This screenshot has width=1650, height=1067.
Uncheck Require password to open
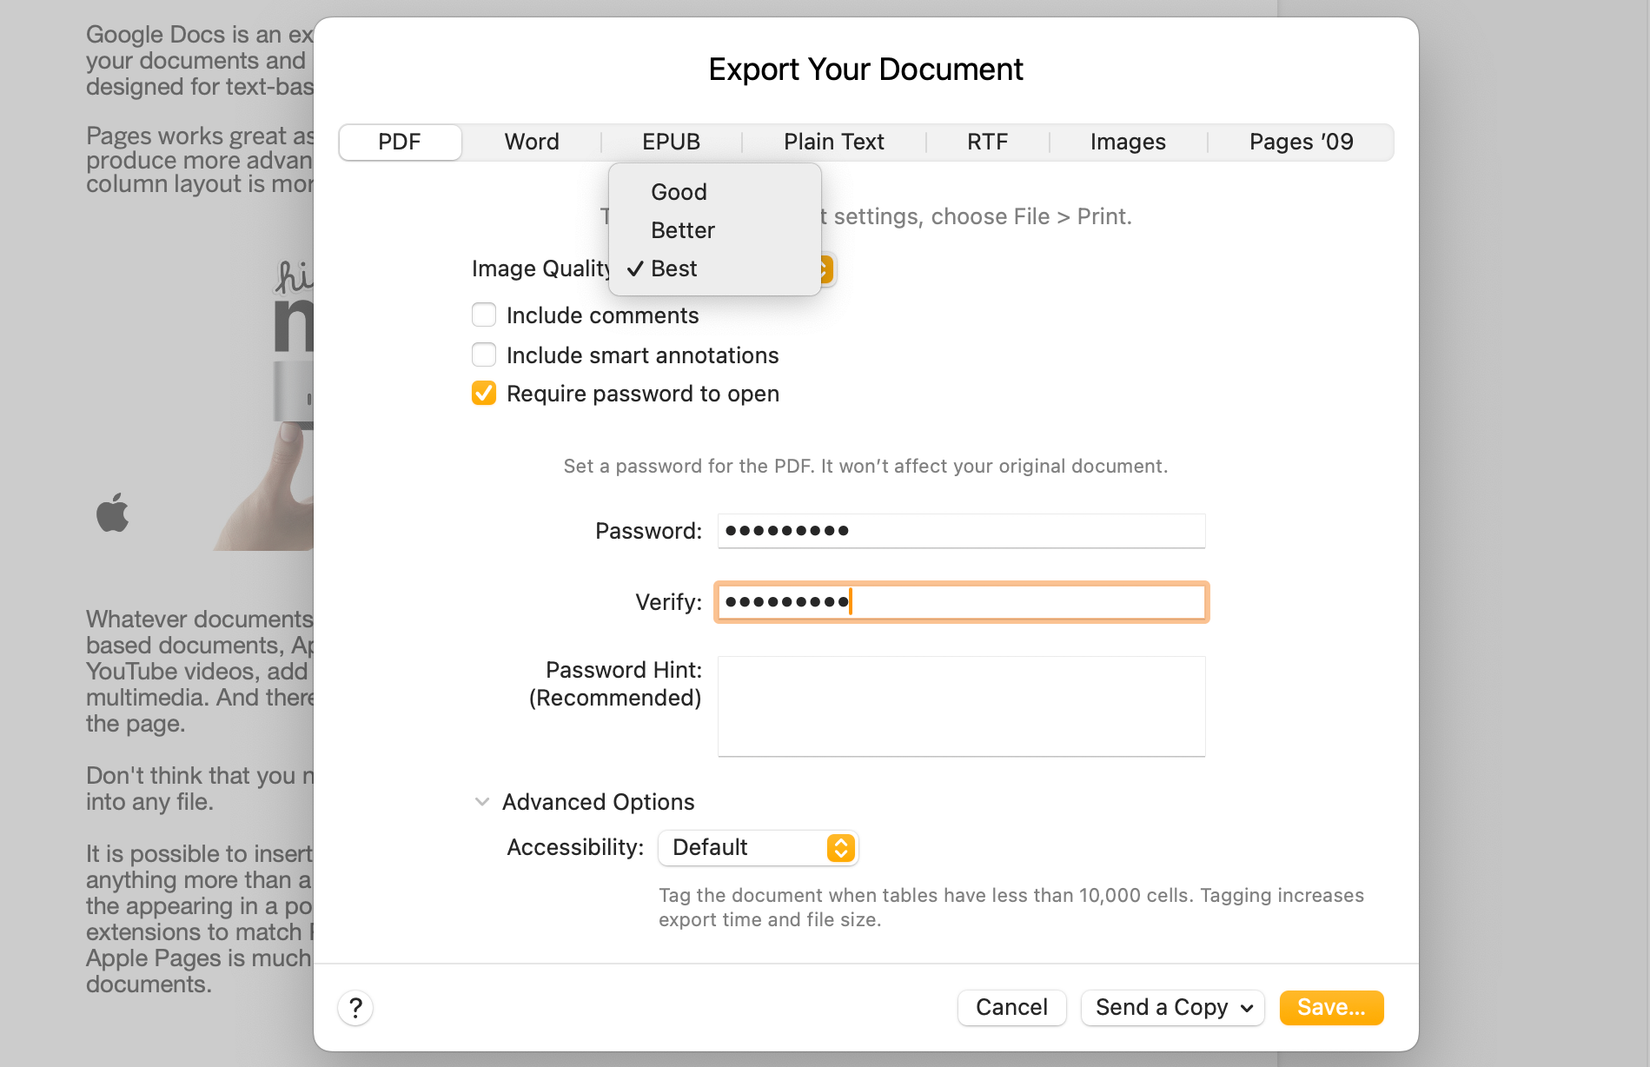point(484,393)
